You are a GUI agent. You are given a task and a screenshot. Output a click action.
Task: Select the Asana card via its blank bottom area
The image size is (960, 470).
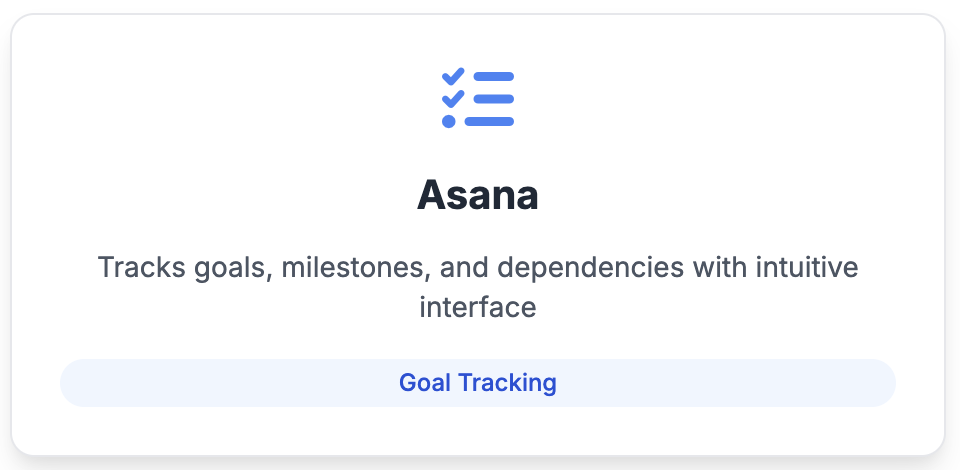[x=478, y=431]
